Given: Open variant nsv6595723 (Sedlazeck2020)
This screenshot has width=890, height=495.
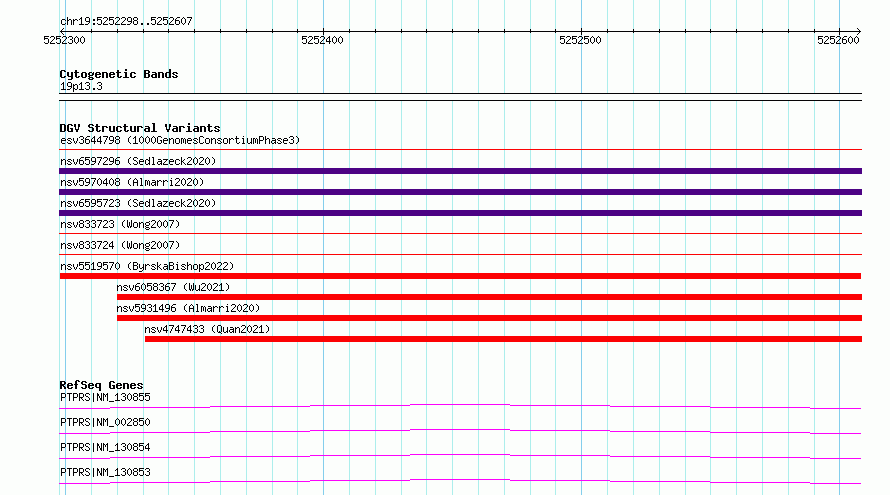Looking at the screenshot, I should 138,203.
